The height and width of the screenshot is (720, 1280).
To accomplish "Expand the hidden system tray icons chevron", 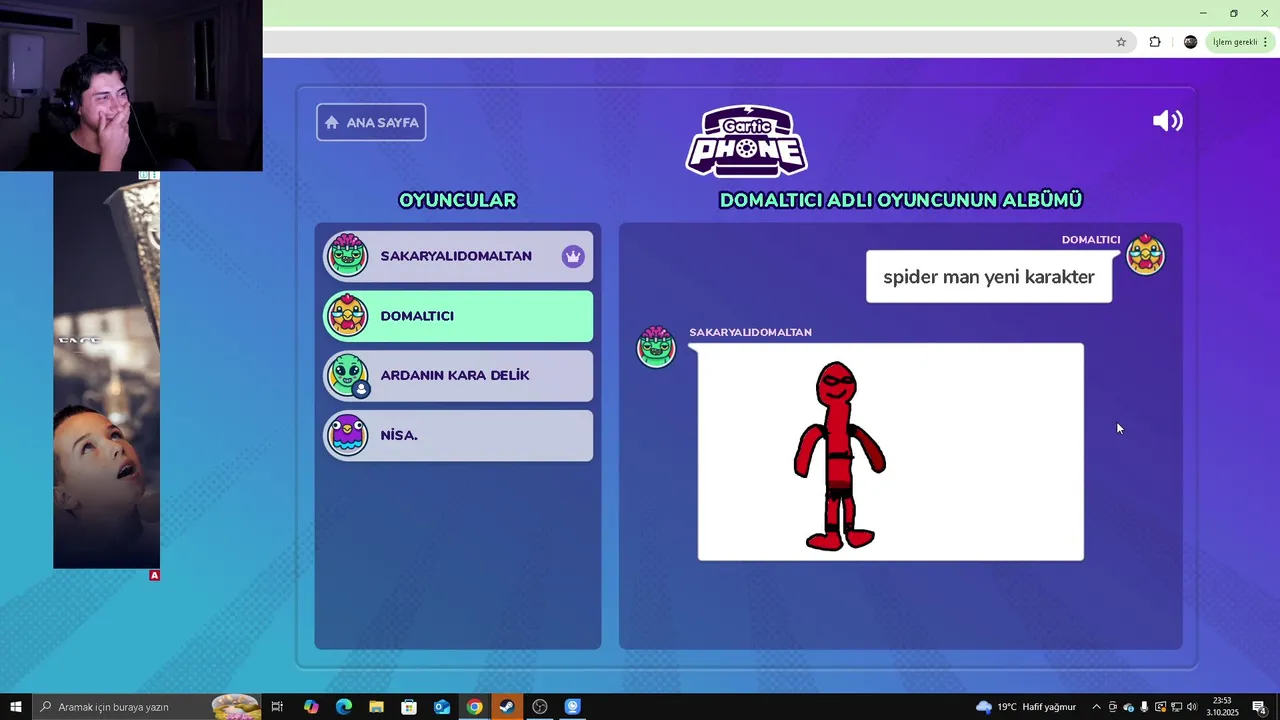I will (1096, 707).
